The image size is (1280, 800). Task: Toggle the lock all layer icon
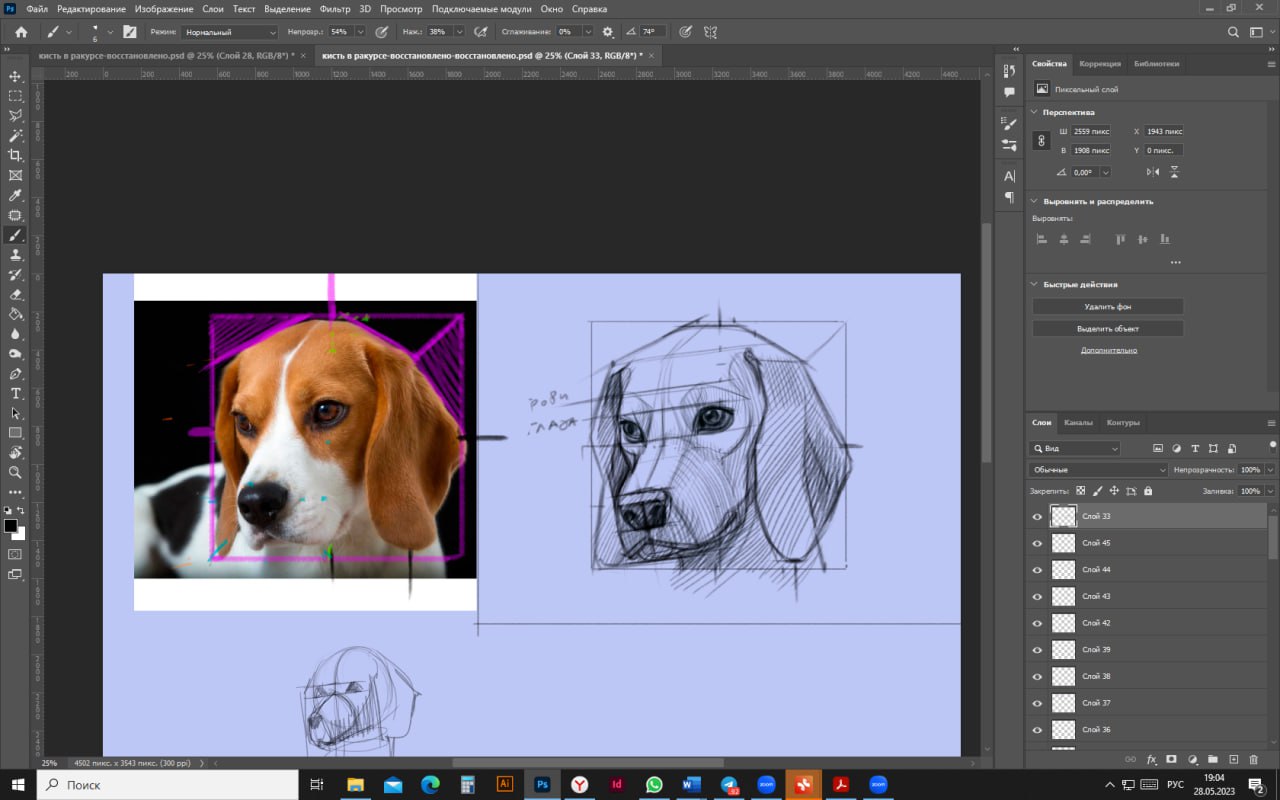tap(1148, 491)
